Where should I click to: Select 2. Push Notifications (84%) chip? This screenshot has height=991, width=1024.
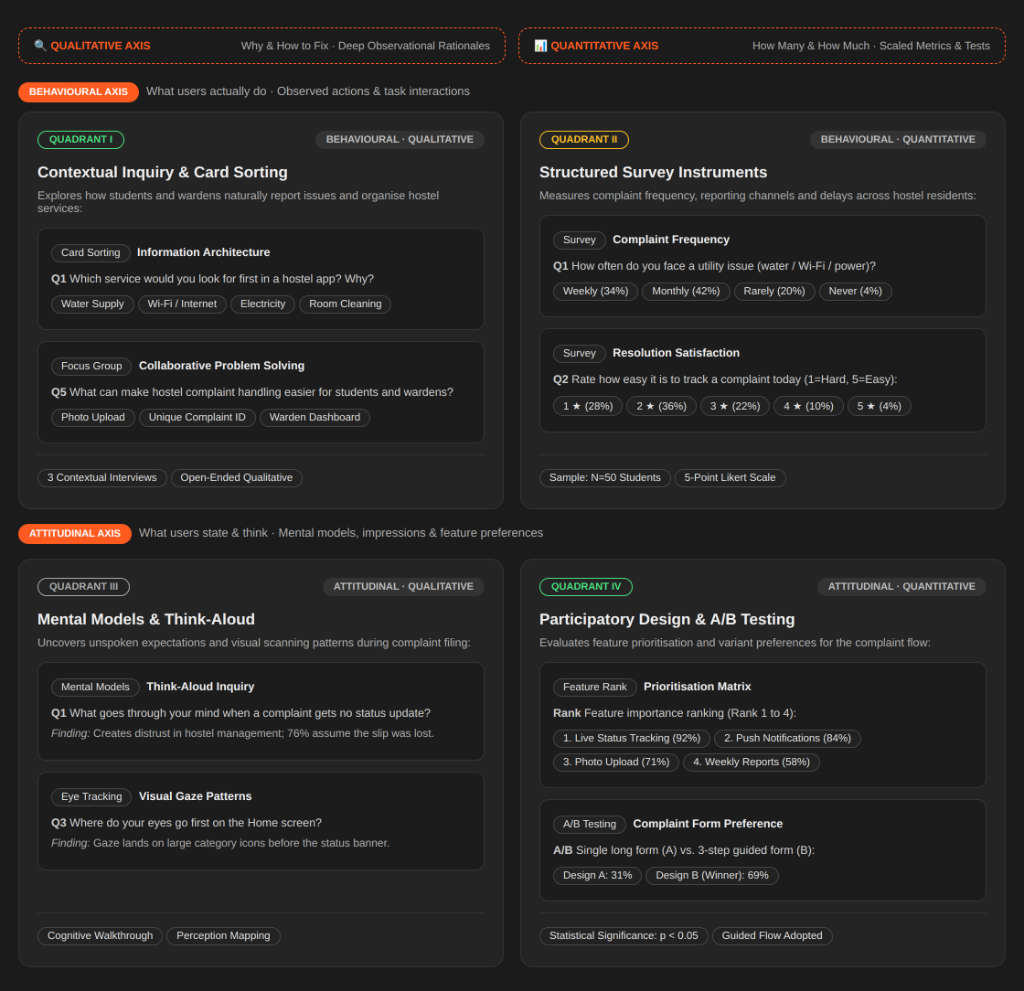(x=788, y=739)
